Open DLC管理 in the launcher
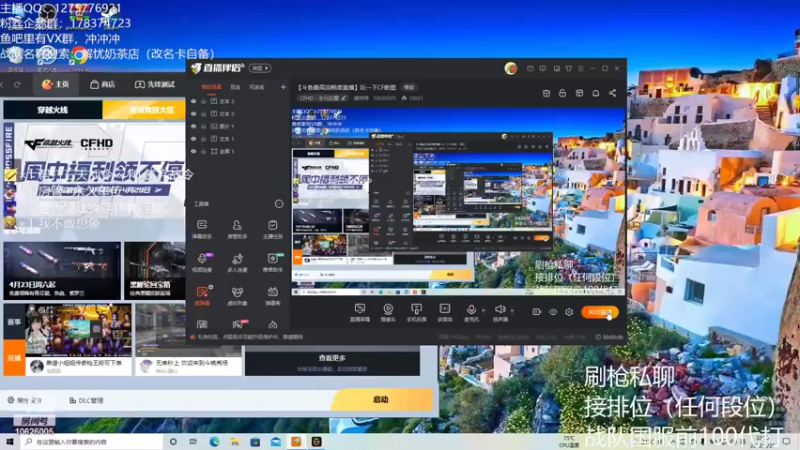800x450 pixels. 87,401
